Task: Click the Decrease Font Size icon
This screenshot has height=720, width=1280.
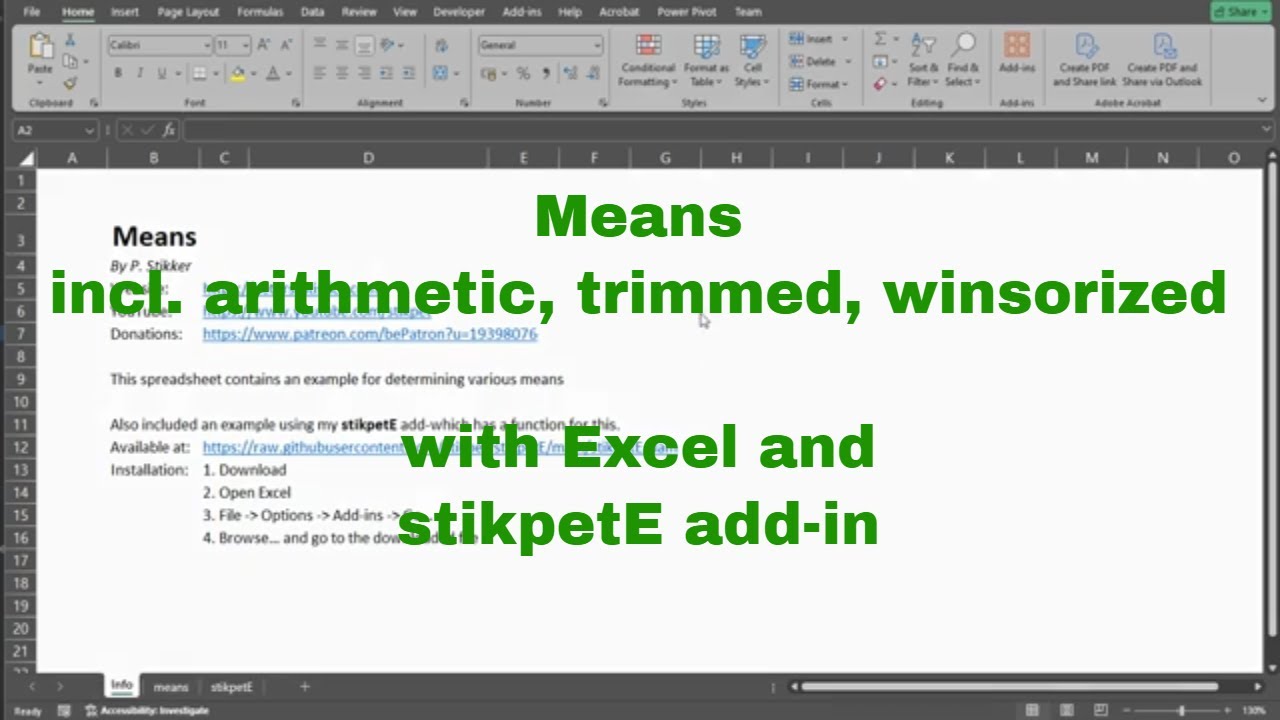Action: point(284,45)
